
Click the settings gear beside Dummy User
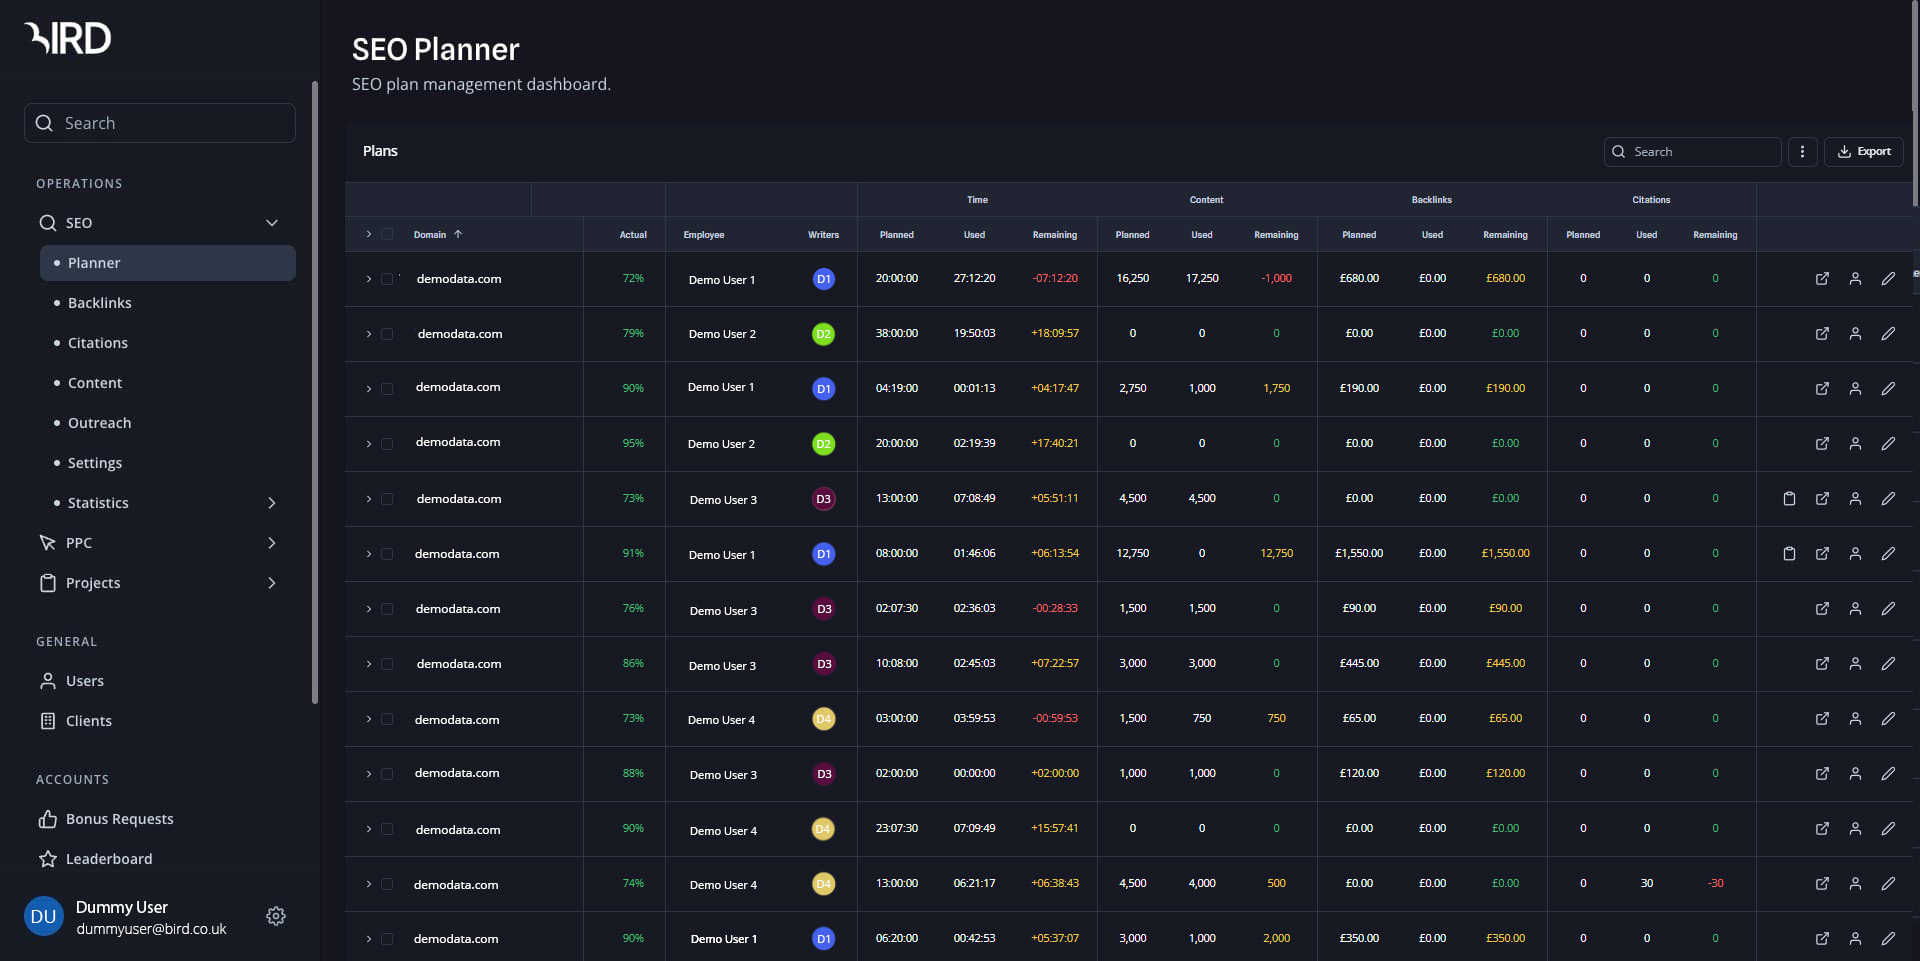(276, 916)
